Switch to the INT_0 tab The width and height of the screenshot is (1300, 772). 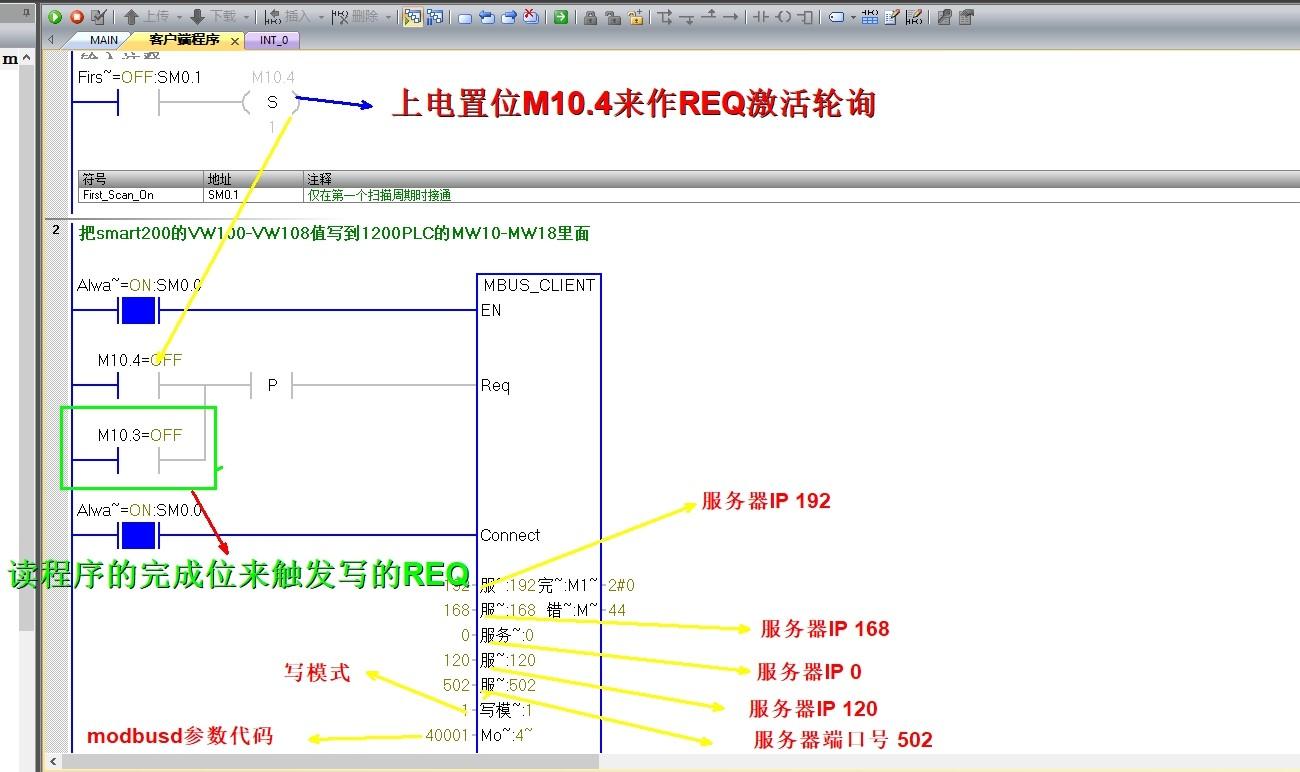click(274, 40)
